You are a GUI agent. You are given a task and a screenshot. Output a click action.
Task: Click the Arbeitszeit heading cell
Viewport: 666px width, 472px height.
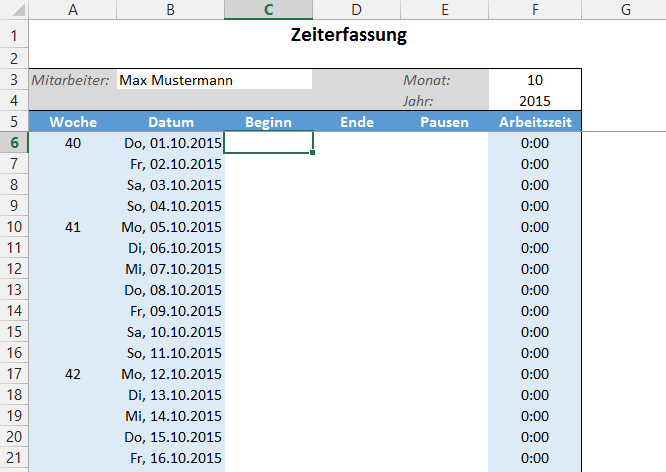535,122
